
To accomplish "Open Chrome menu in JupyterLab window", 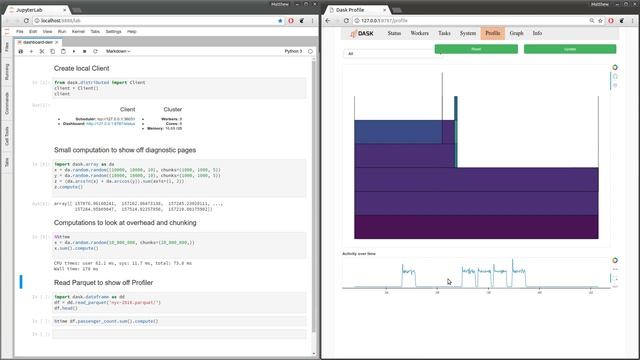I will 313,20.
